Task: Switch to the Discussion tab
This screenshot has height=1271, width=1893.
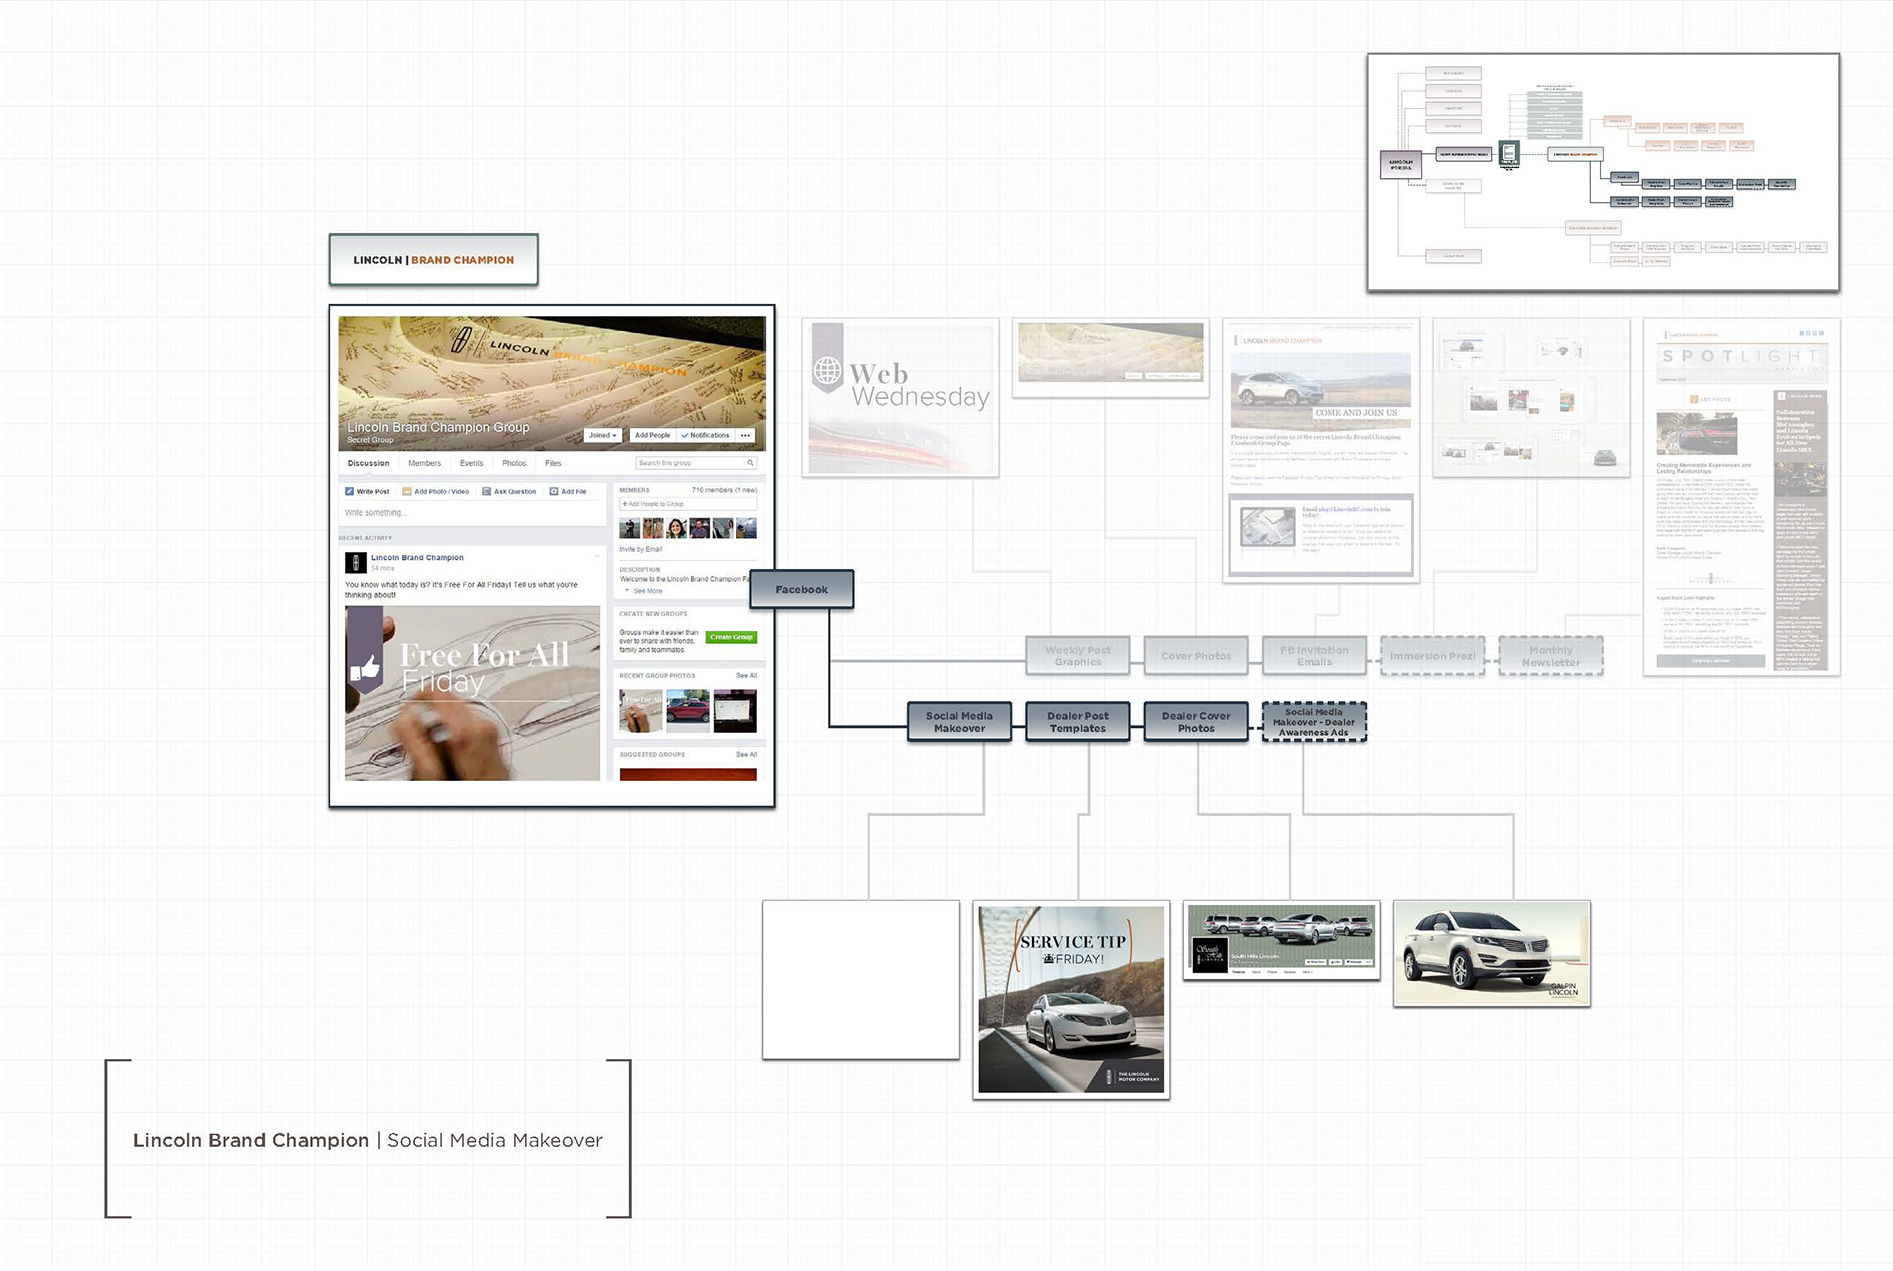Action: (368, 463)
